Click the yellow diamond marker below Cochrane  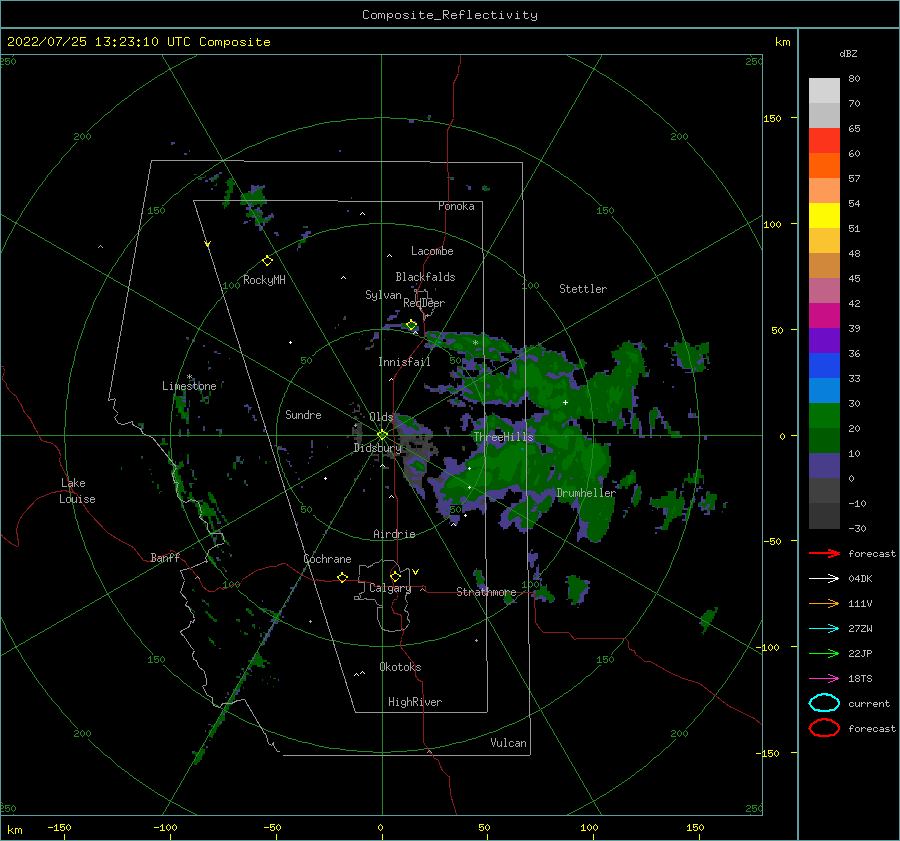[342, 577]
